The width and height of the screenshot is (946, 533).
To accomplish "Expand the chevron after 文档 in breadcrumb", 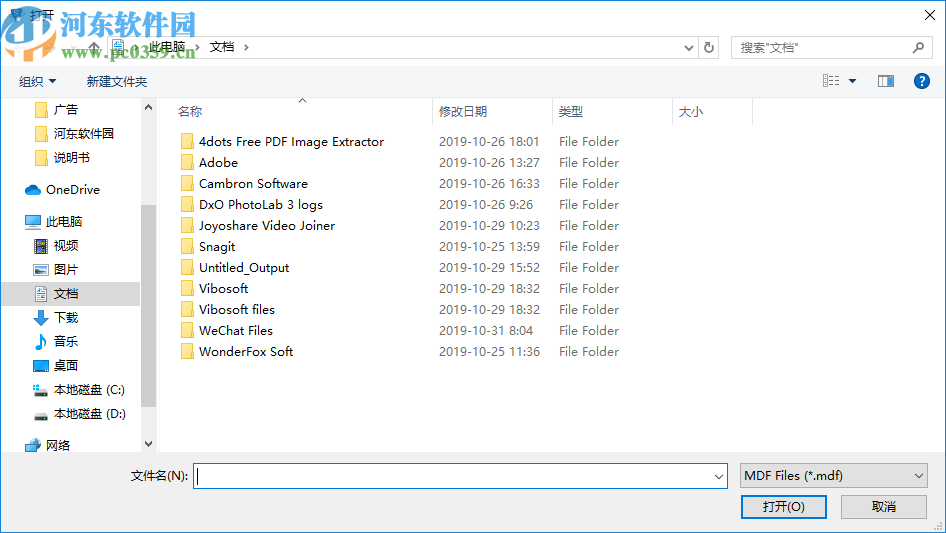I will click(x=246, y=47).
